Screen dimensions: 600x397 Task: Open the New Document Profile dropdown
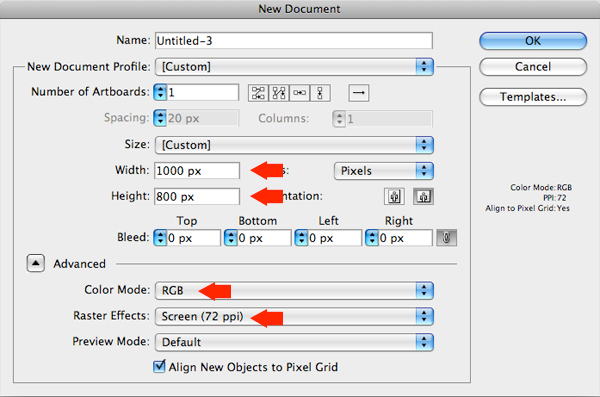tap(294, 67)
